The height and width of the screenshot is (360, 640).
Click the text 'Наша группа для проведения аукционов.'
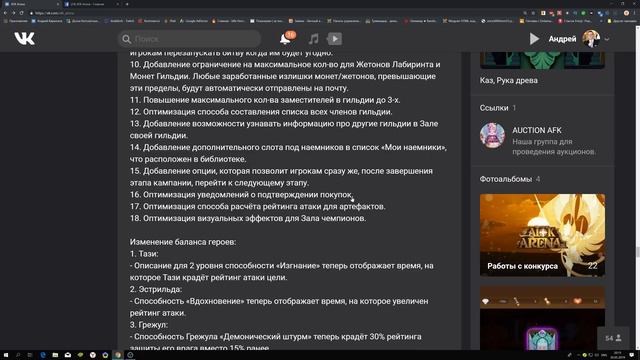point(554,147)
